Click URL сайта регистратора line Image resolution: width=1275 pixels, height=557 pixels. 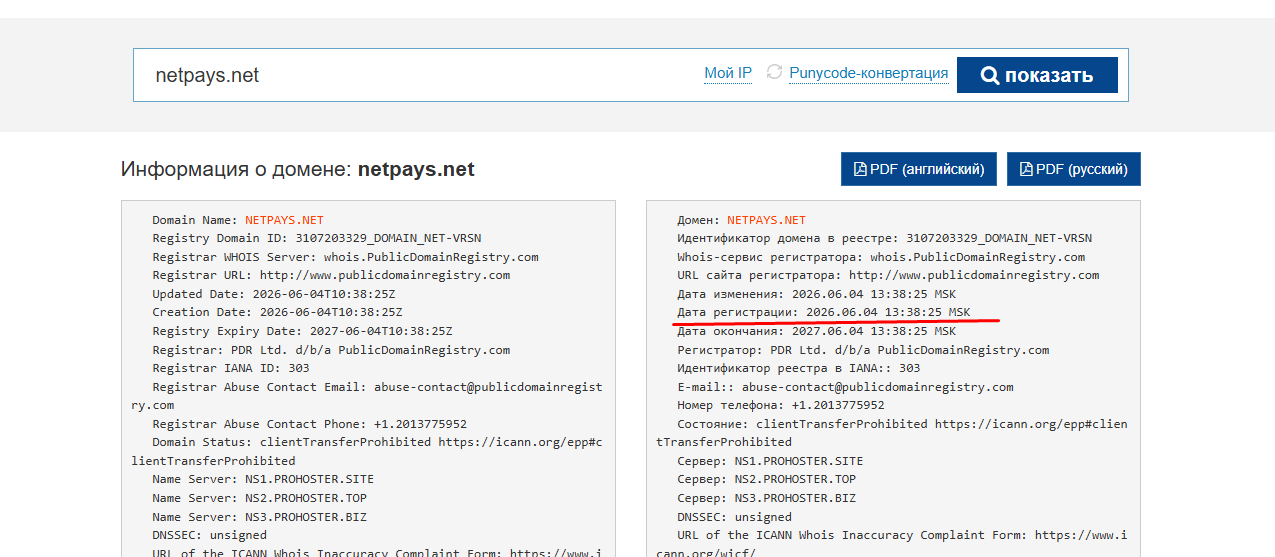(888, 275)
